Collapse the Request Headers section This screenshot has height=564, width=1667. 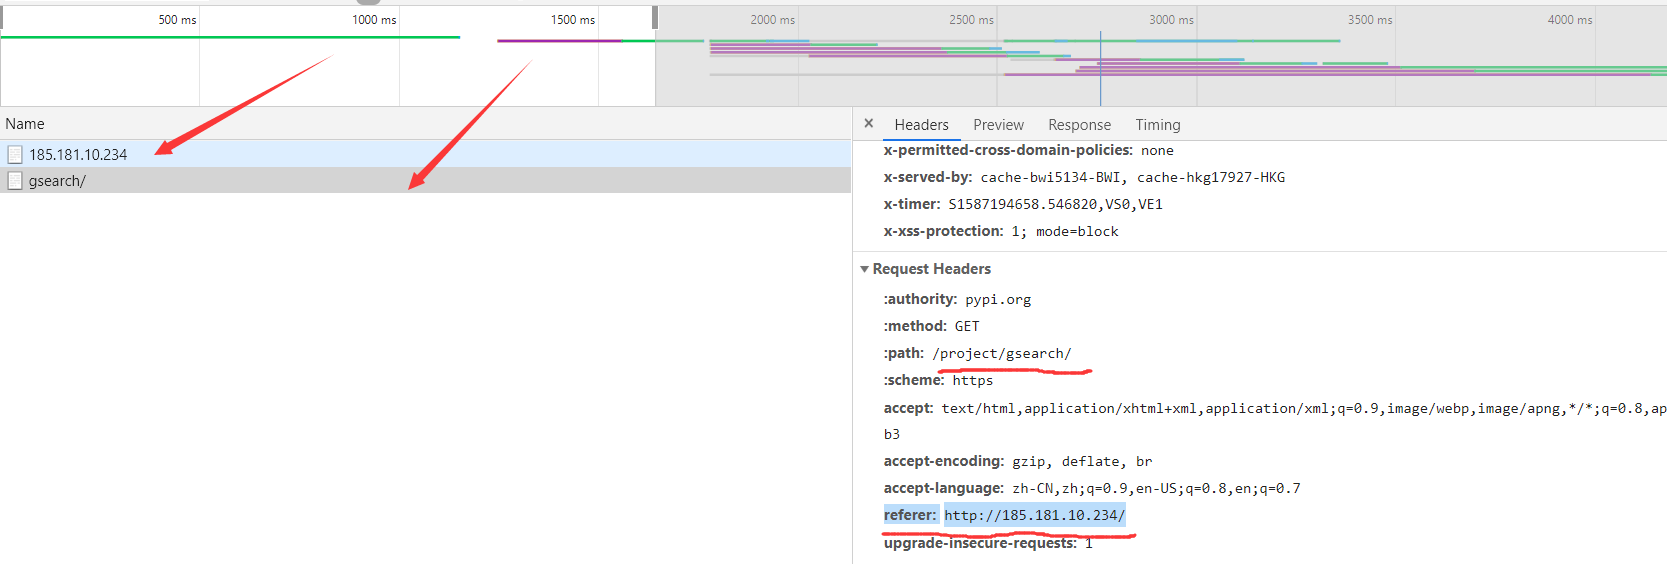point(865,269)
